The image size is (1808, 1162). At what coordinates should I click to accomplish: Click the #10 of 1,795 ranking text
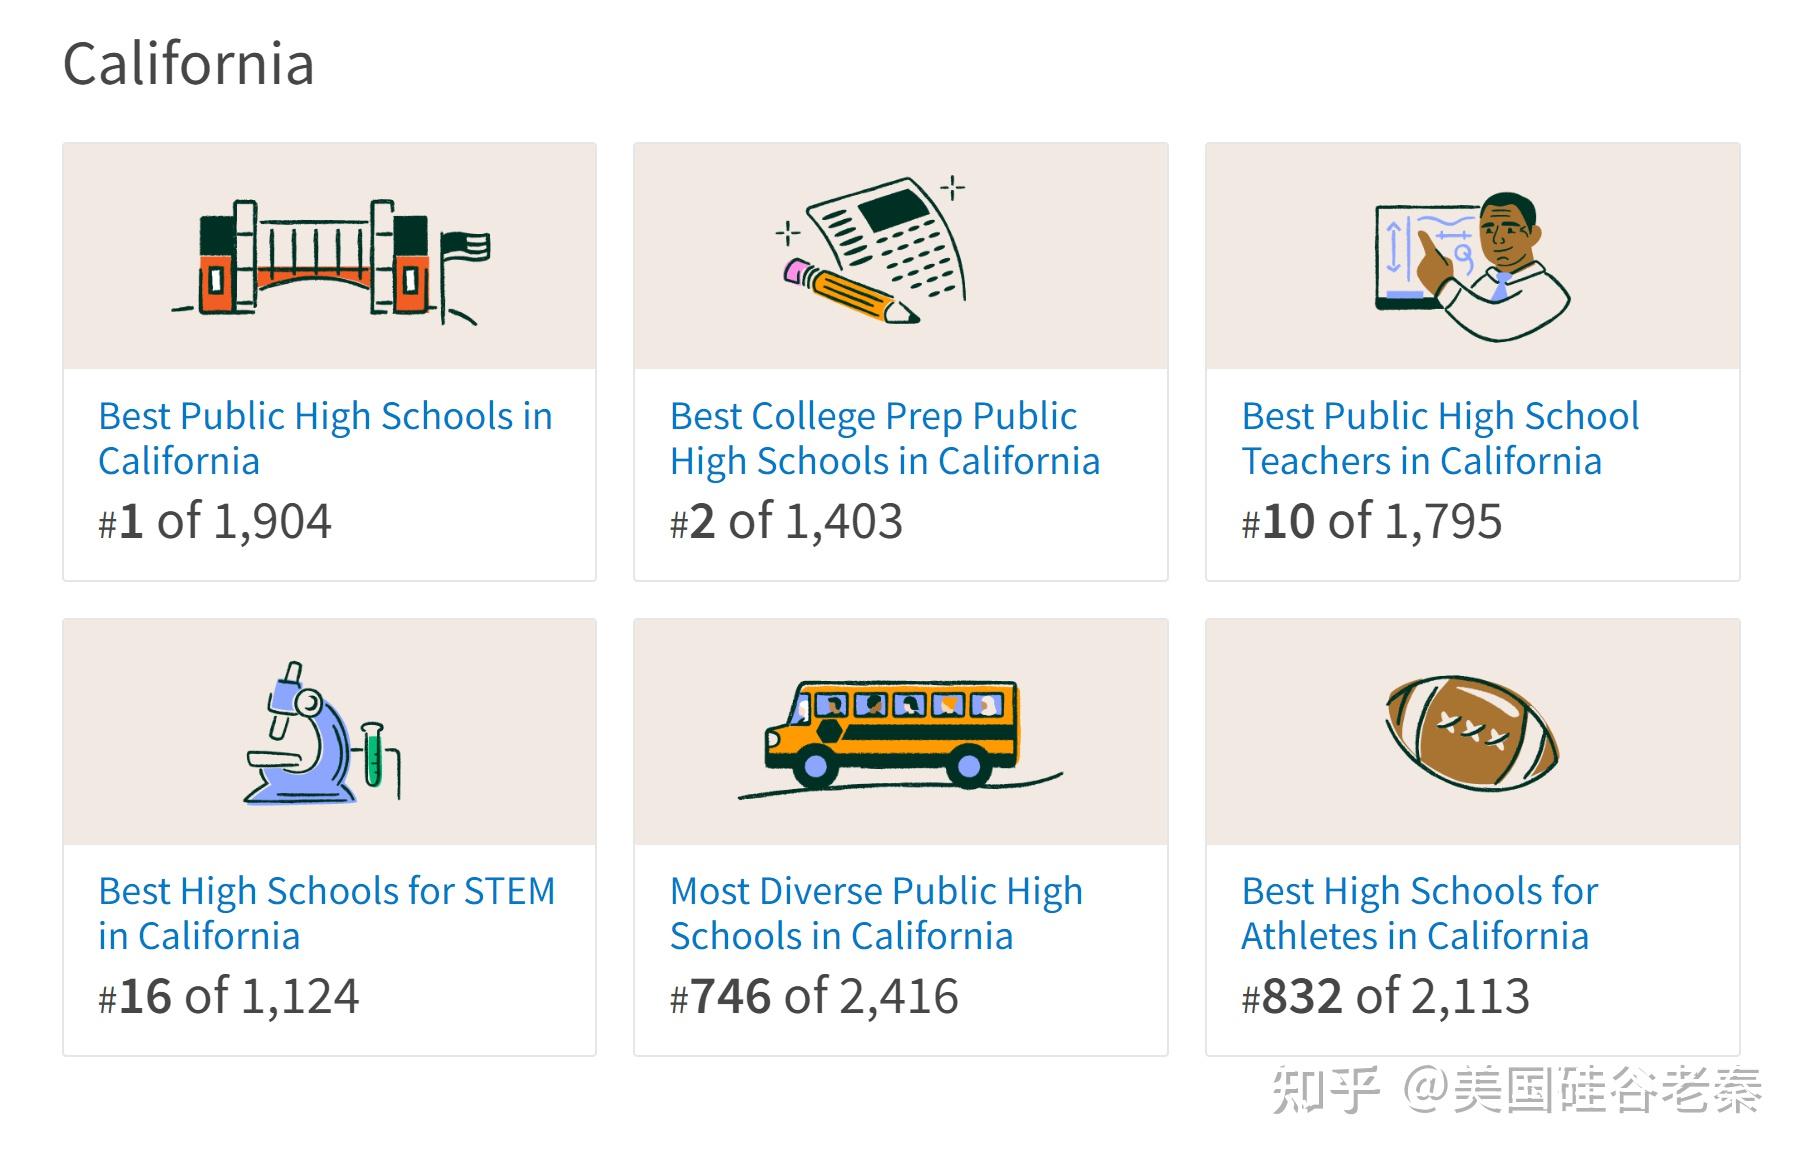coord(1371,522)
